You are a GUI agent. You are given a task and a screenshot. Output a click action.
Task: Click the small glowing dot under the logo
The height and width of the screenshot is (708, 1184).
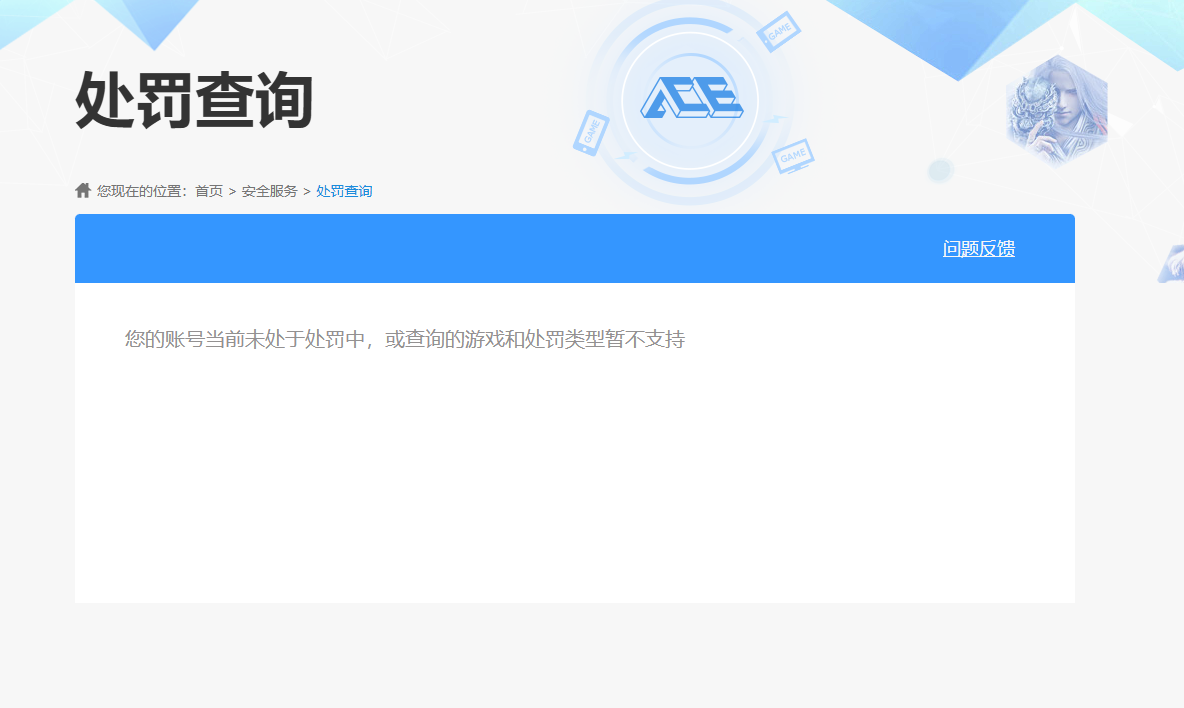tap(941, 169)
